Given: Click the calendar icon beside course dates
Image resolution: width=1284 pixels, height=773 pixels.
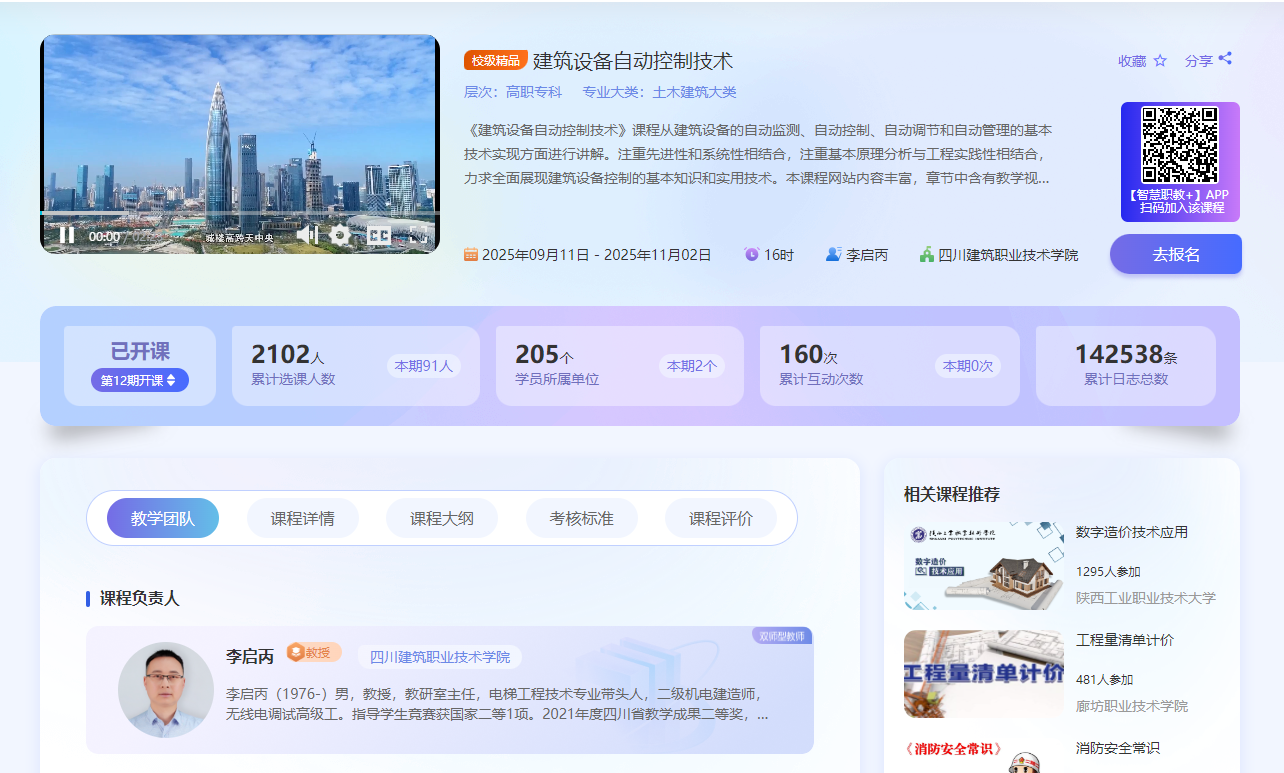Looking at the screenshot, I should [x=471, y=255].
